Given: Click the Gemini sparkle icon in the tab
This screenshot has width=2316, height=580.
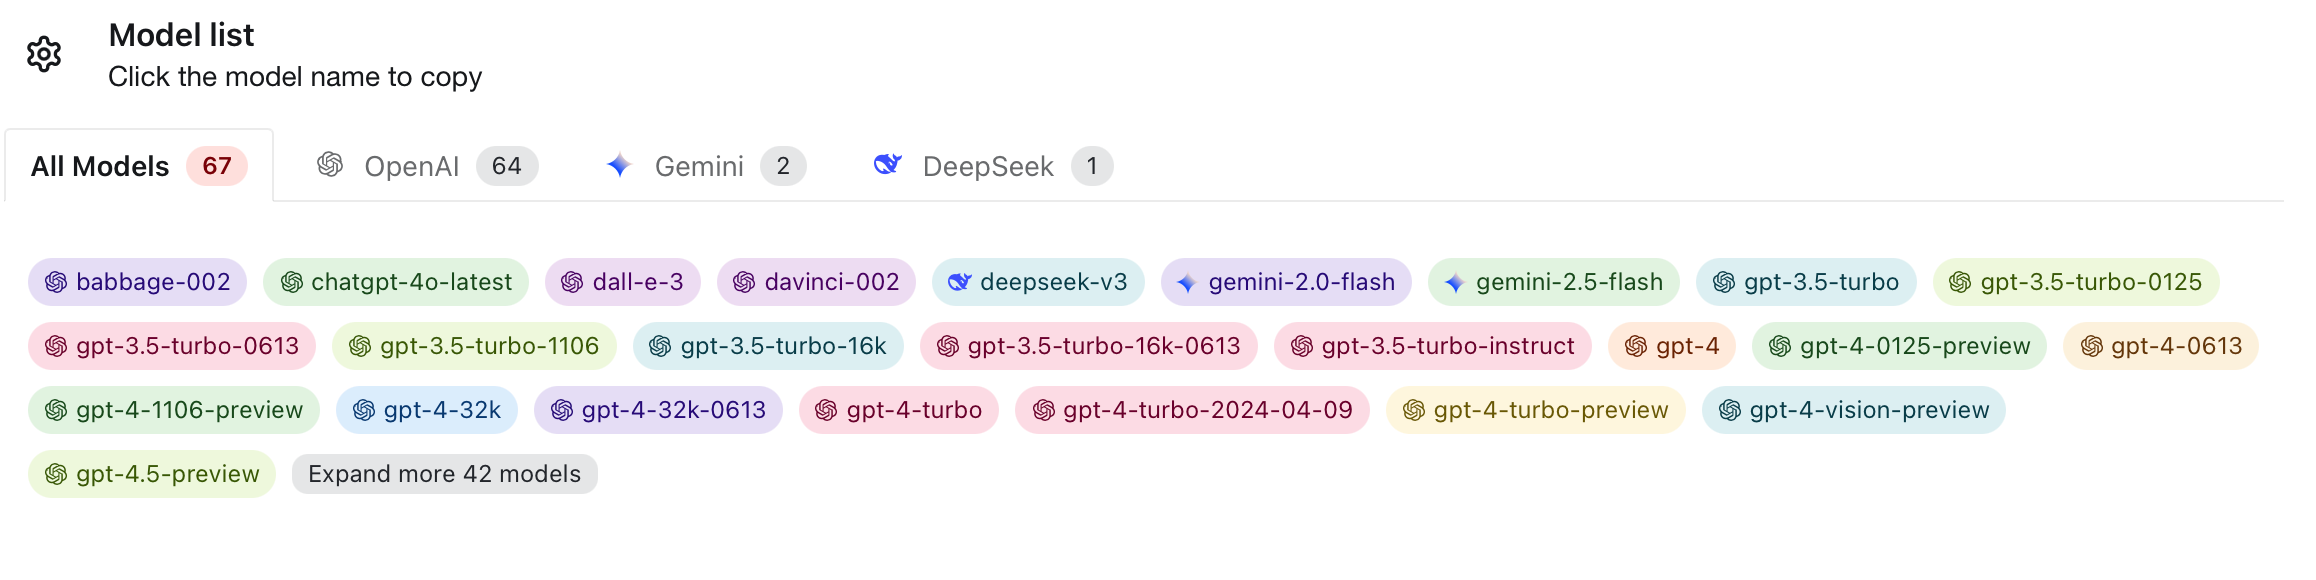Looking at the screenshot, I should coord(619,165).
